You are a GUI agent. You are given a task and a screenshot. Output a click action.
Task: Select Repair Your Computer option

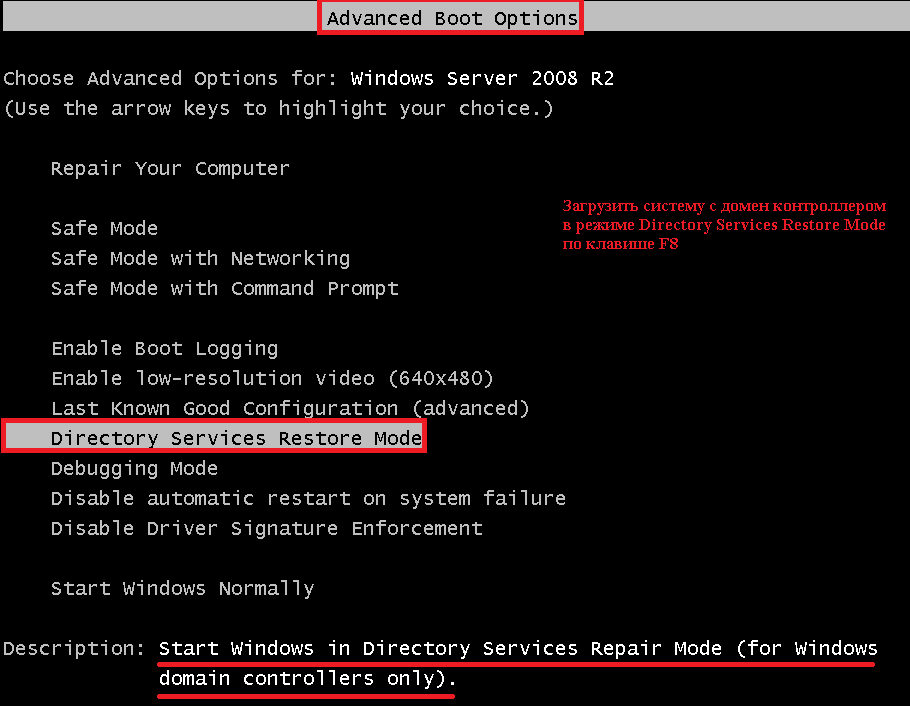coord(170,168)
